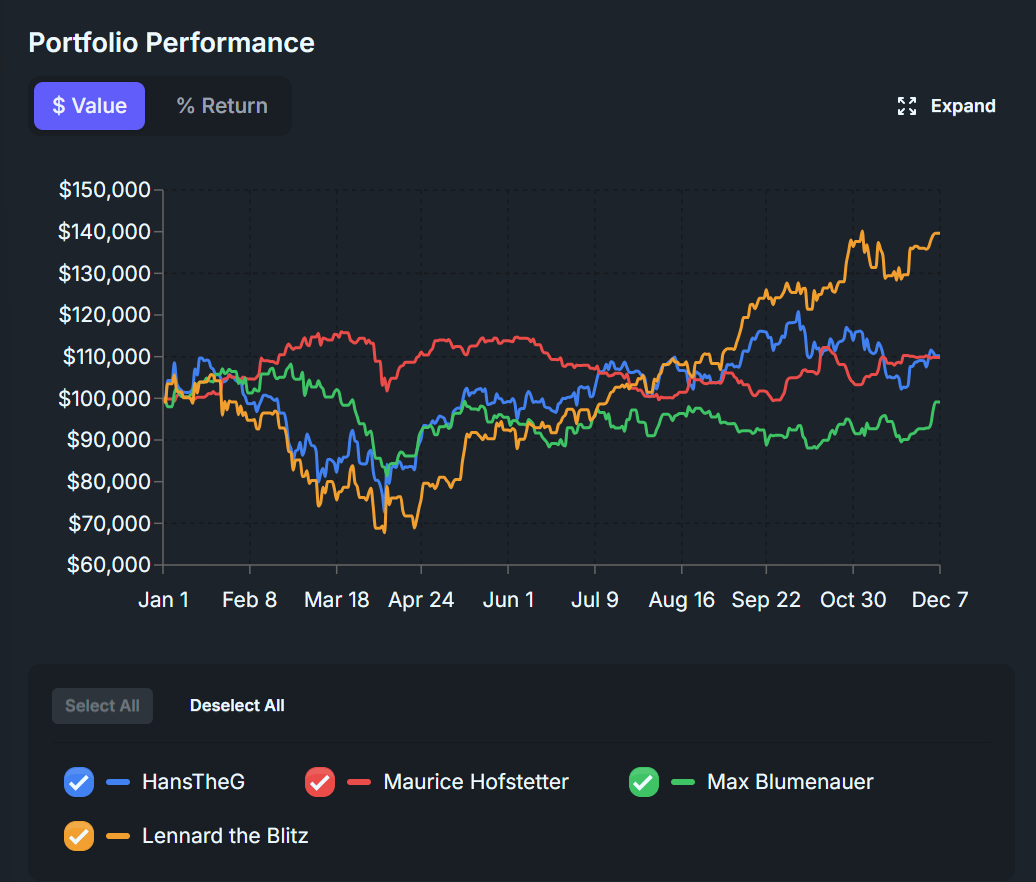Screen dimensions: 1036x882
Task: Click the Deselect All button
Action: pos(237,705)
